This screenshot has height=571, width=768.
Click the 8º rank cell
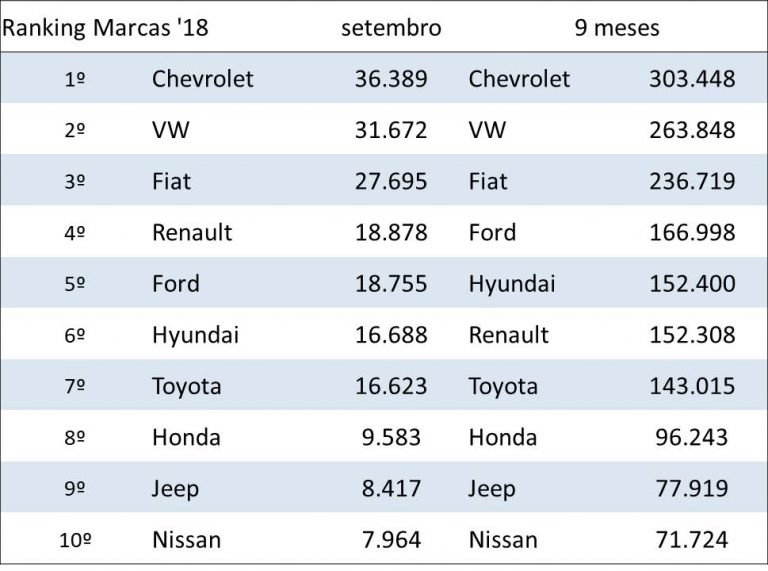click(x=74, y=438)
